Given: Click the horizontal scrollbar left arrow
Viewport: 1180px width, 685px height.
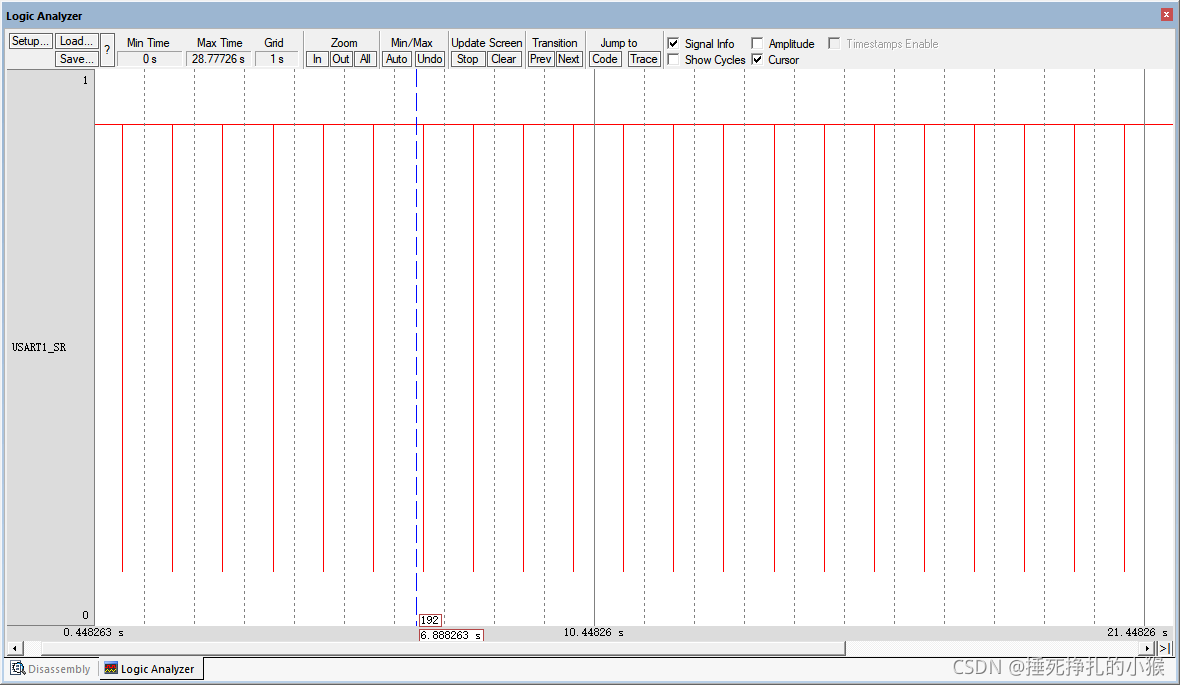Looking at the screenshot, I should point(14,648).
